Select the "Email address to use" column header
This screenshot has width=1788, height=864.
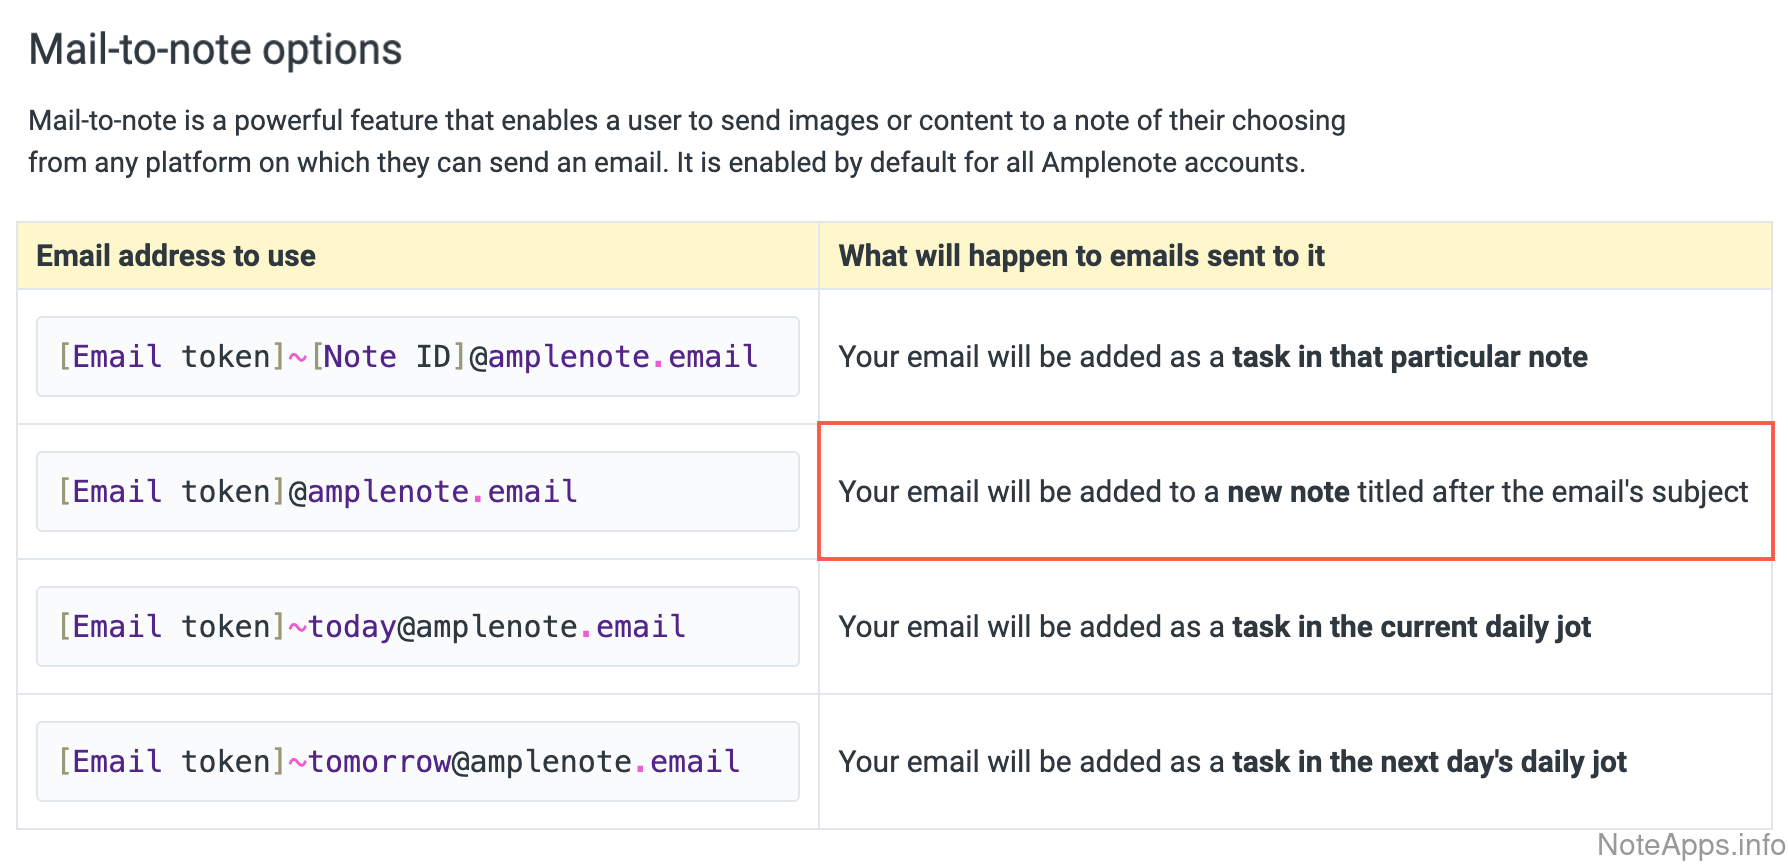coord(176,256)
